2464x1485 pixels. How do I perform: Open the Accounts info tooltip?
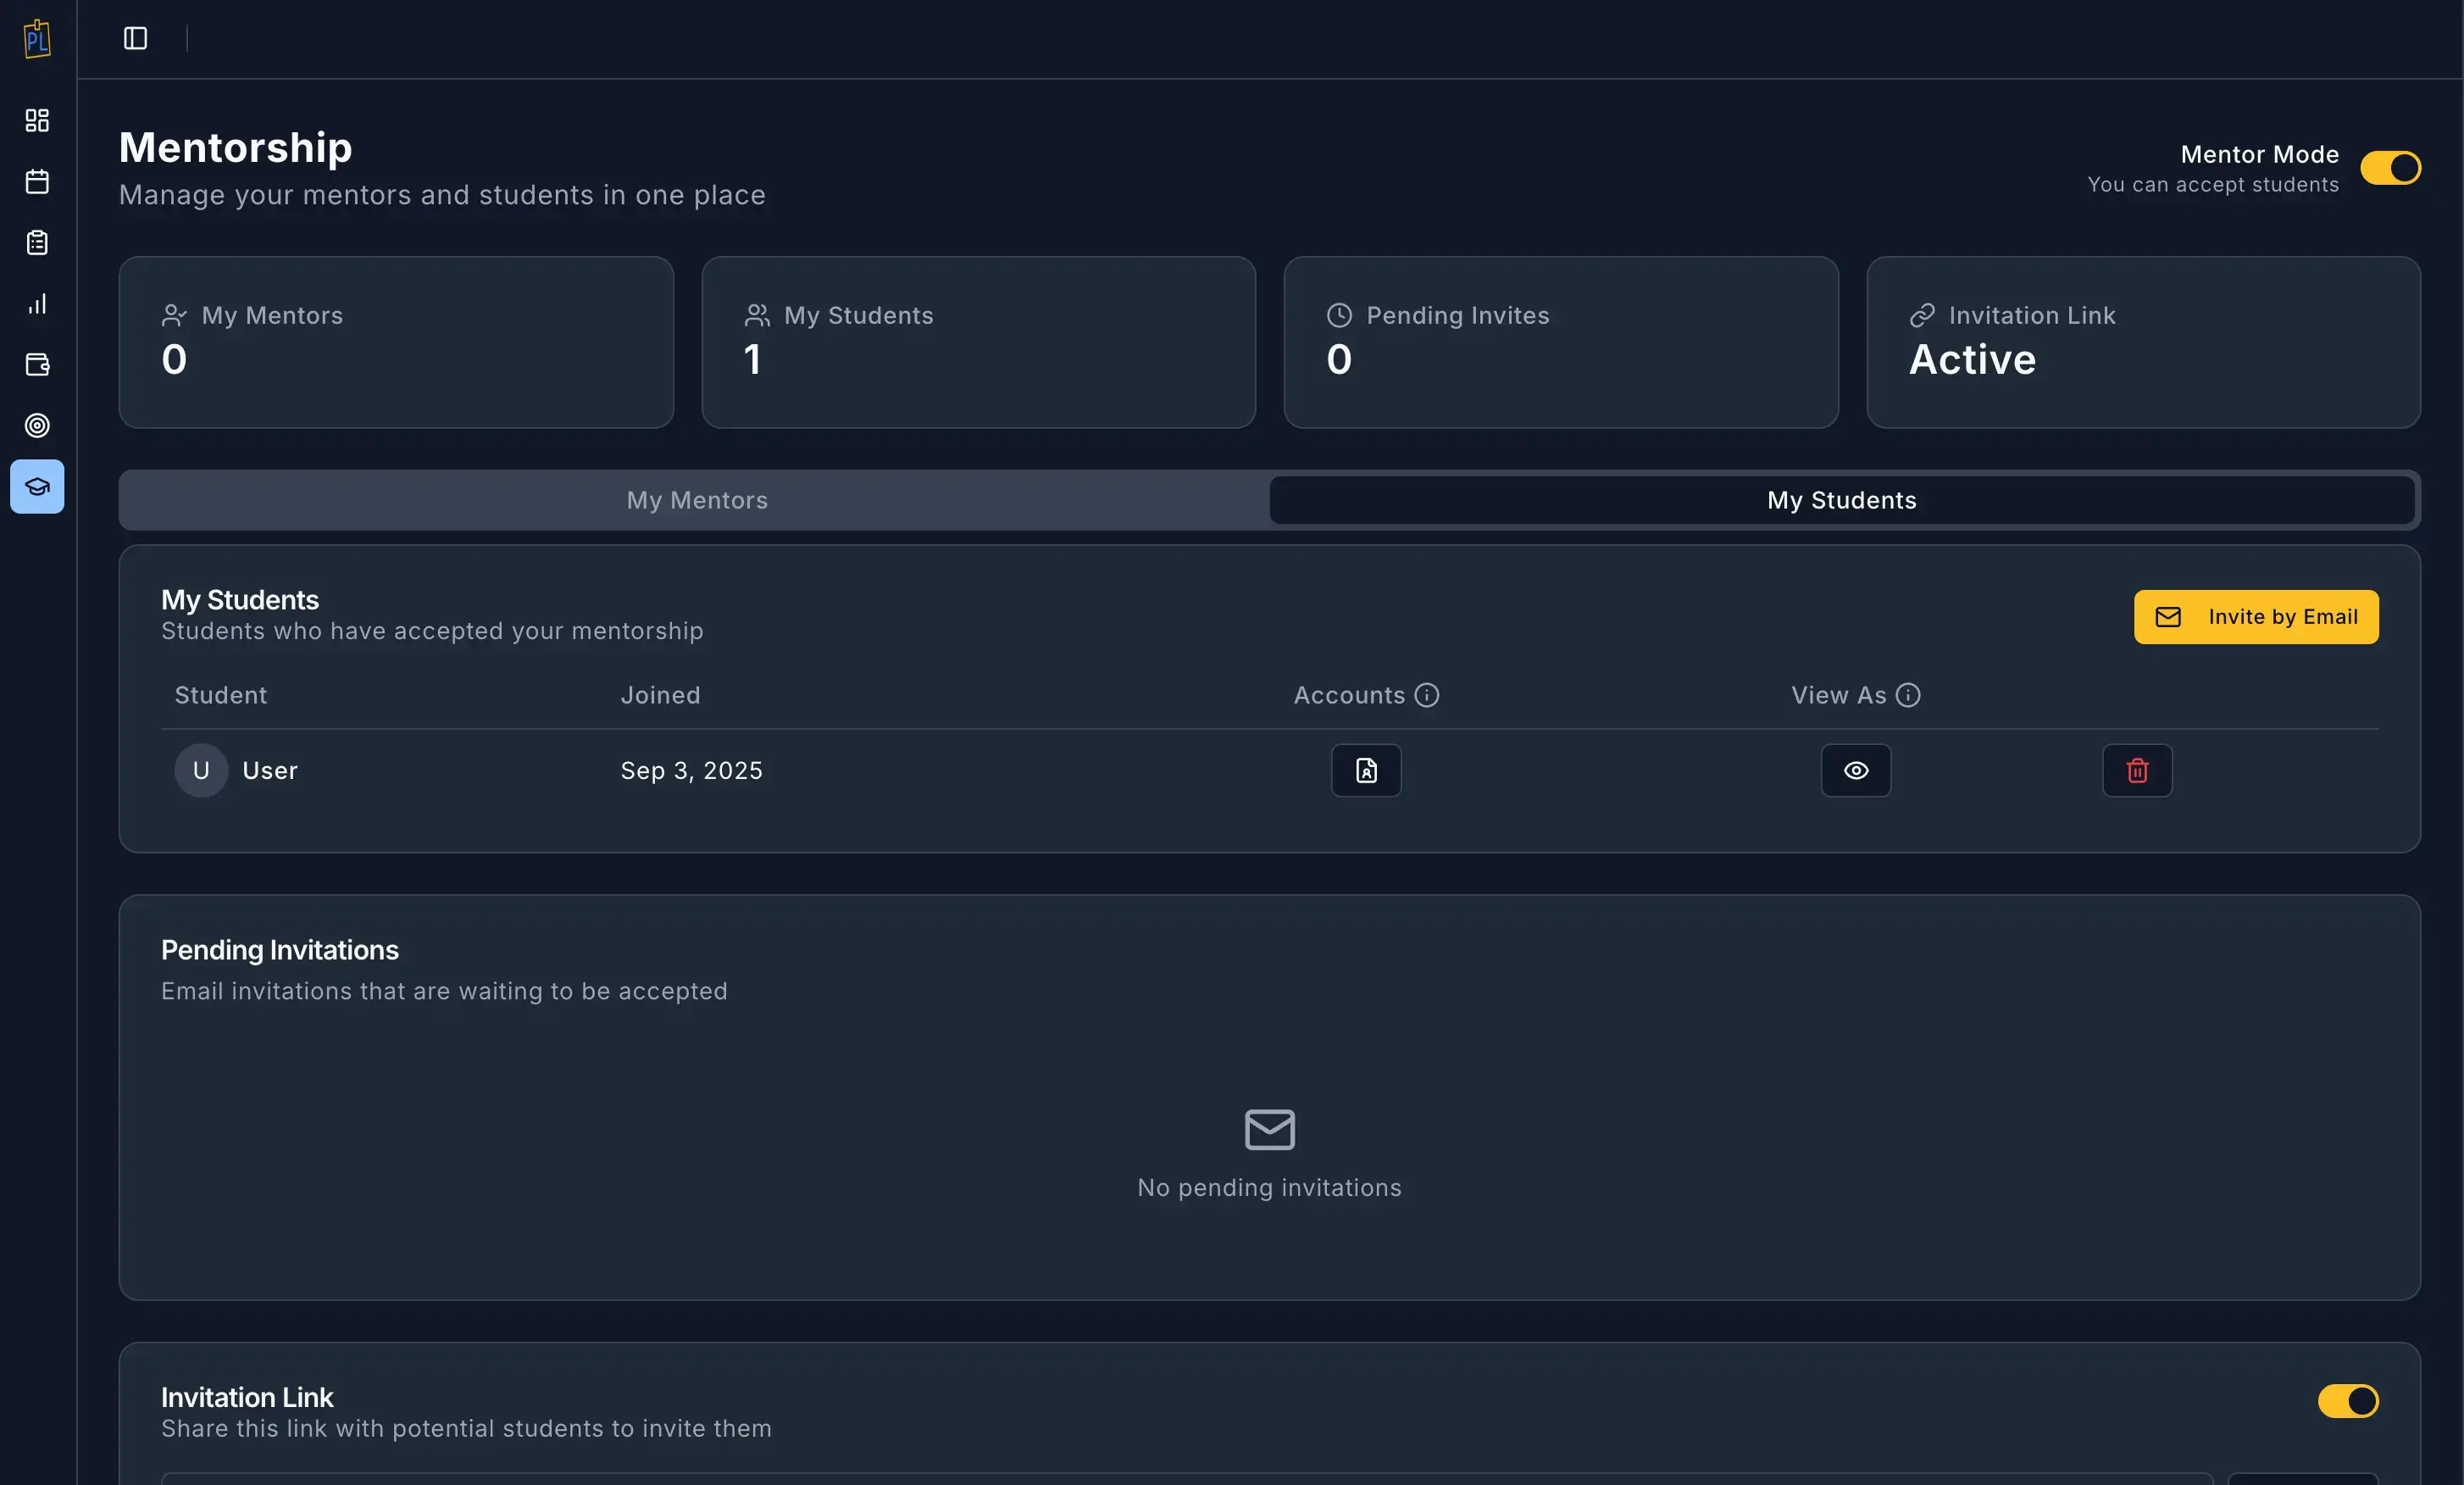click(x=1427, y=695)
